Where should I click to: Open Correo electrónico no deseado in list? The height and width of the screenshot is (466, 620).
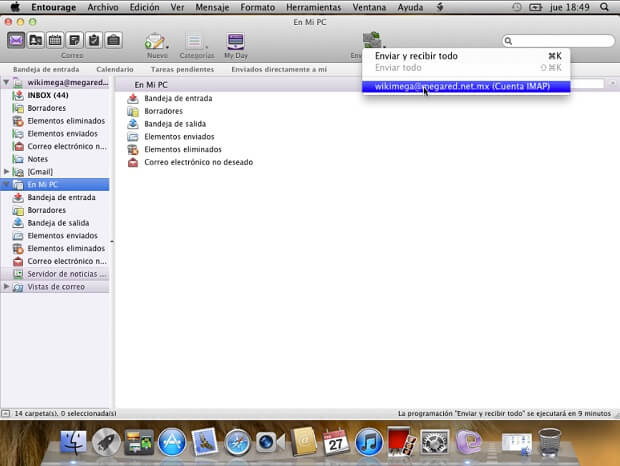coord(198,162)
